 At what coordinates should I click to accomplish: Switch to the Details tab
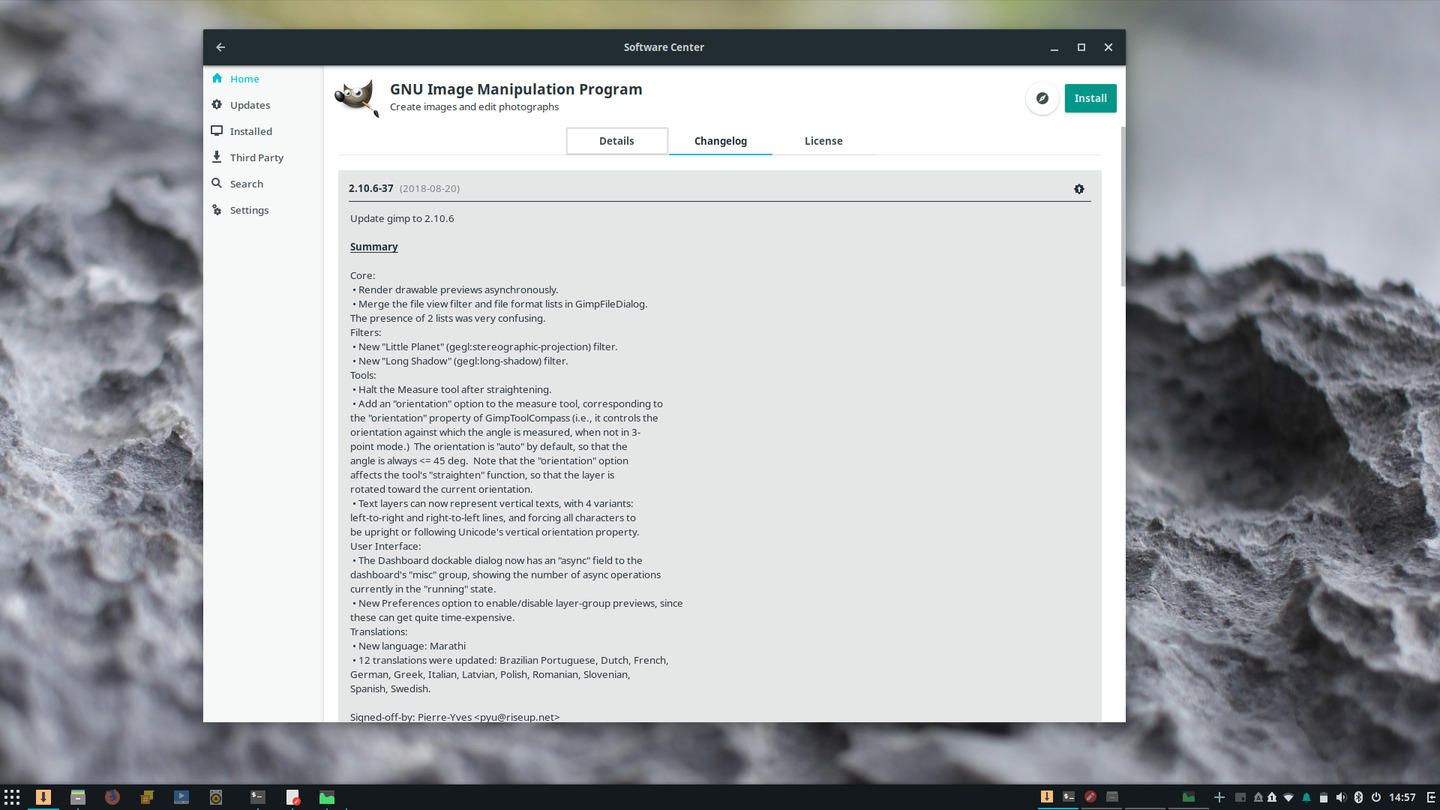tap(617, 141)
